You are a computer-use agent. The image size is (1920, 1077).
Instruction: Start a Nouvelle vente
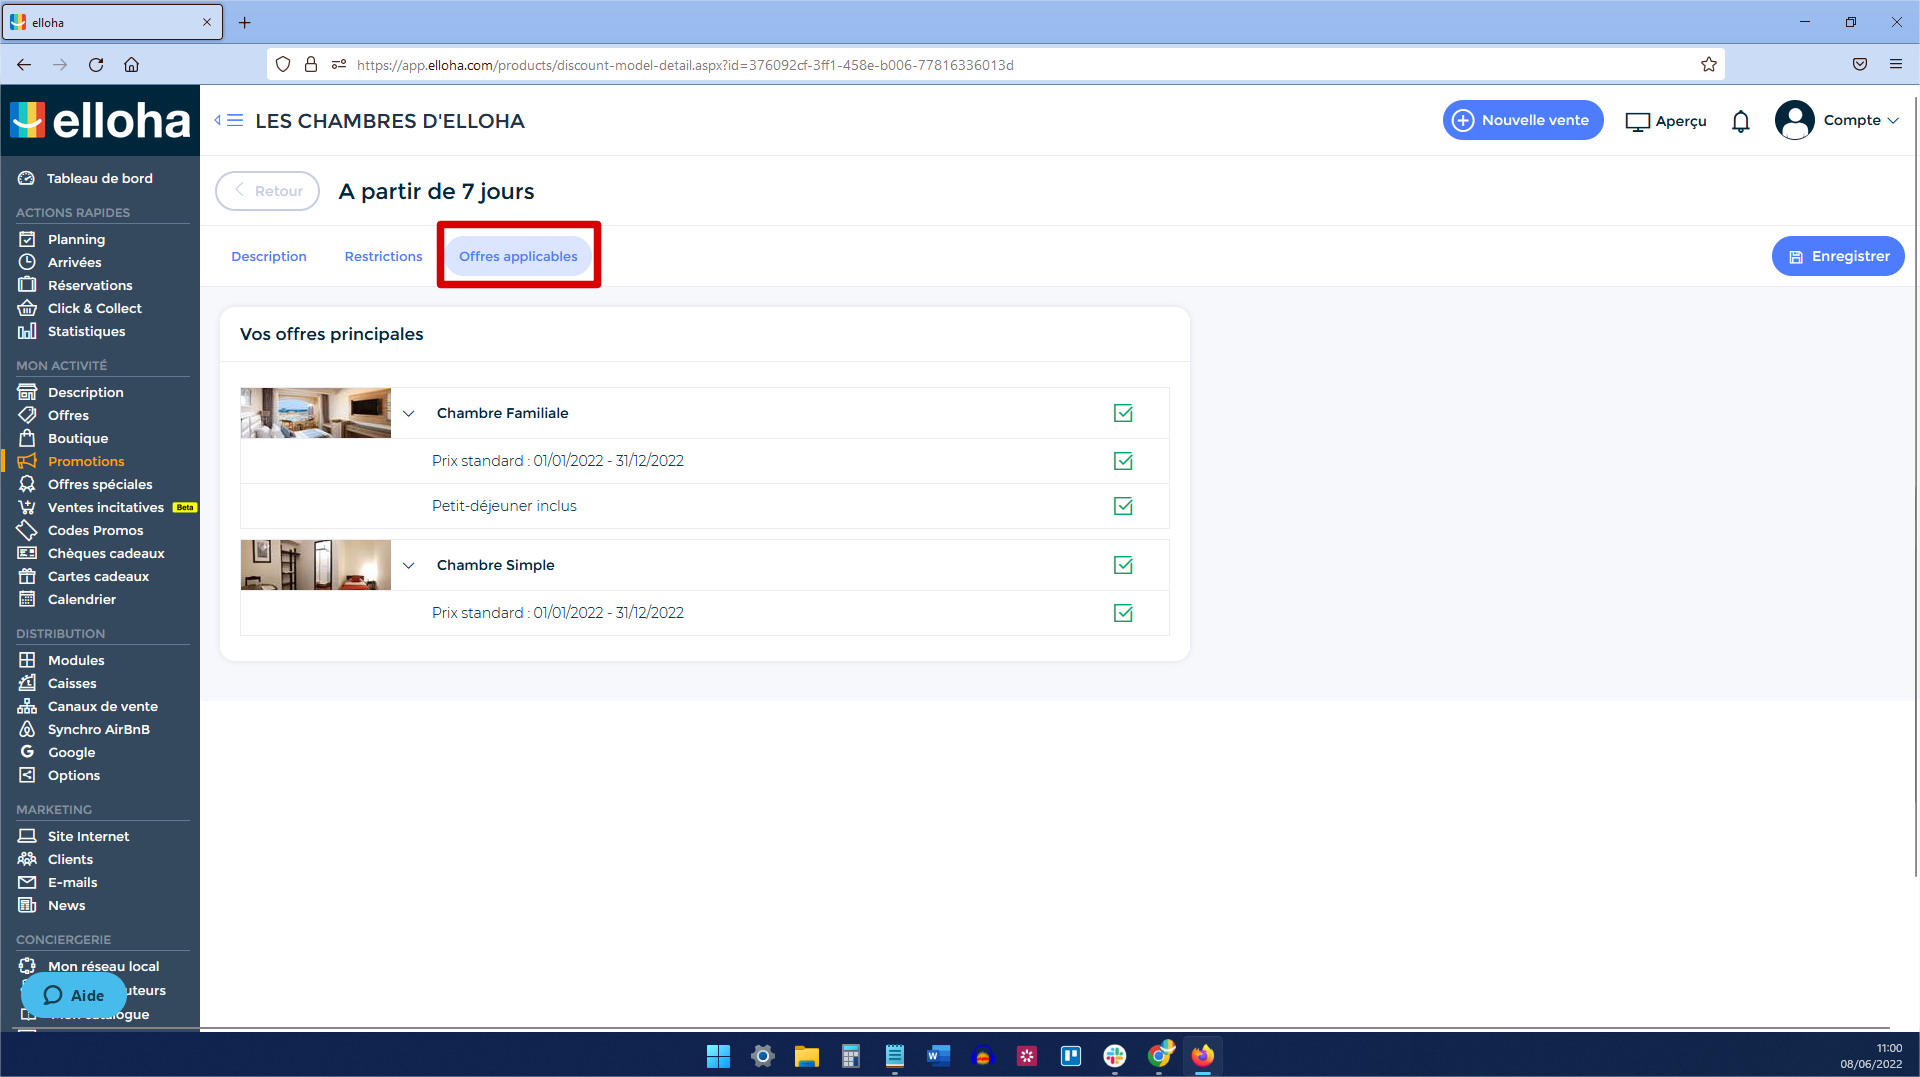click(x=1523, y=120)
